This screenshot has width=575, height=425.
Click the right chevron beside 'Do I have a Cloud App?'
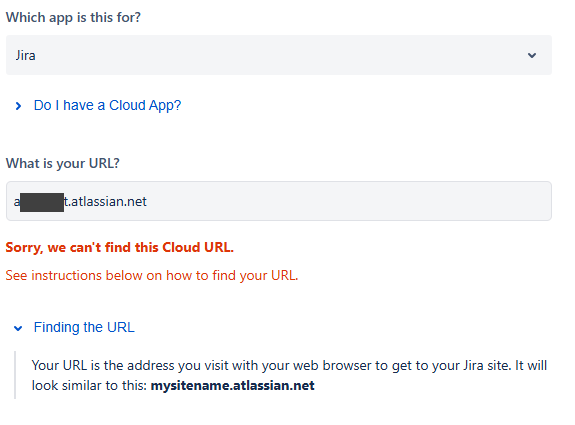tap(18, 106)
